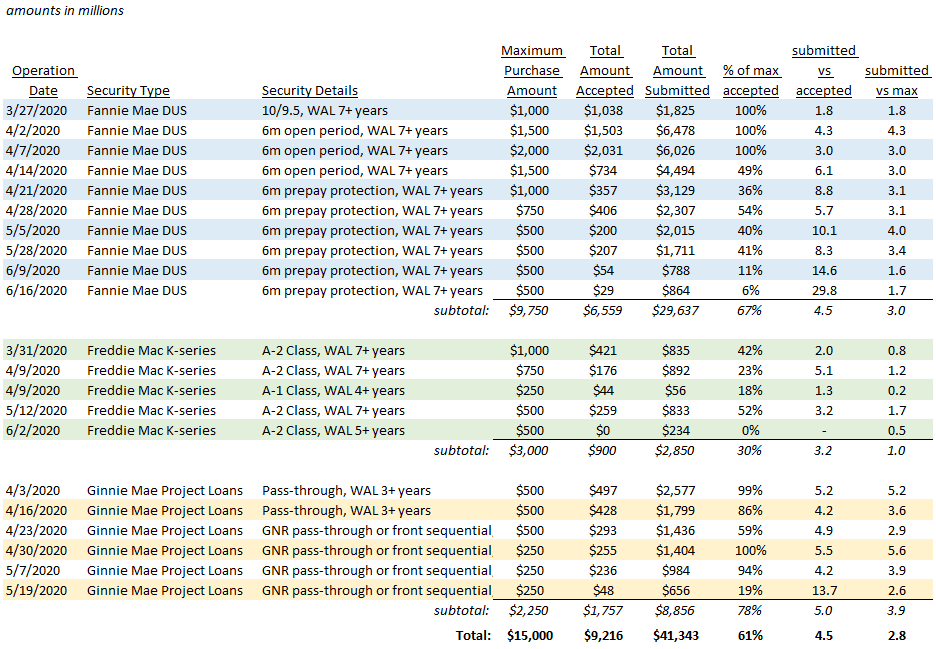Click the Freddie Mac subtotal $3,000 cell
The width and height of the screenshot is (936, 649).
[x=540, y=451]
